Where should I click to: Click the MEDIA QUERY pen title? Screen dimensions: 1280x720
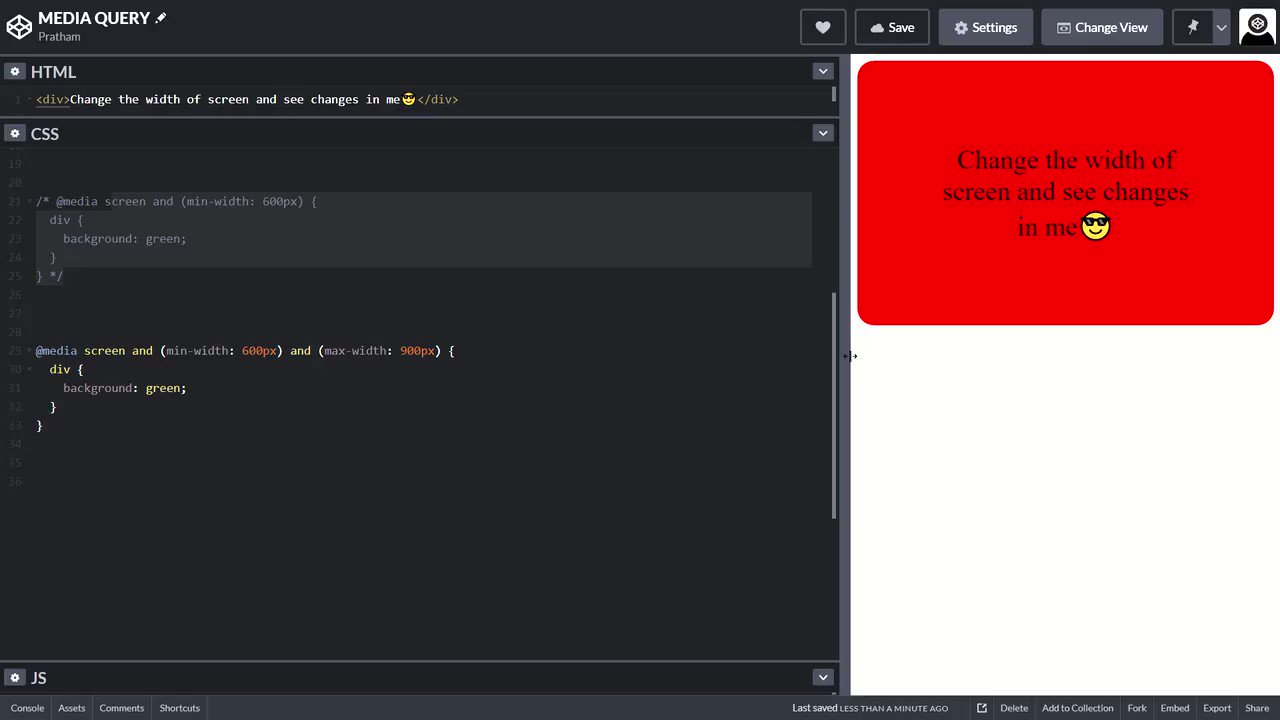94,18
